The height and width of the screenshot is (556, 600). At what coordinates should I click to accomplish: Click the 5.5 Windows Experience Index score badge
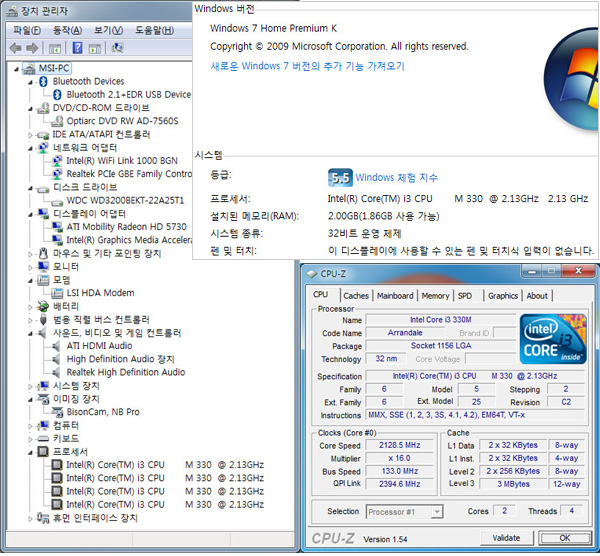point(340,178)
